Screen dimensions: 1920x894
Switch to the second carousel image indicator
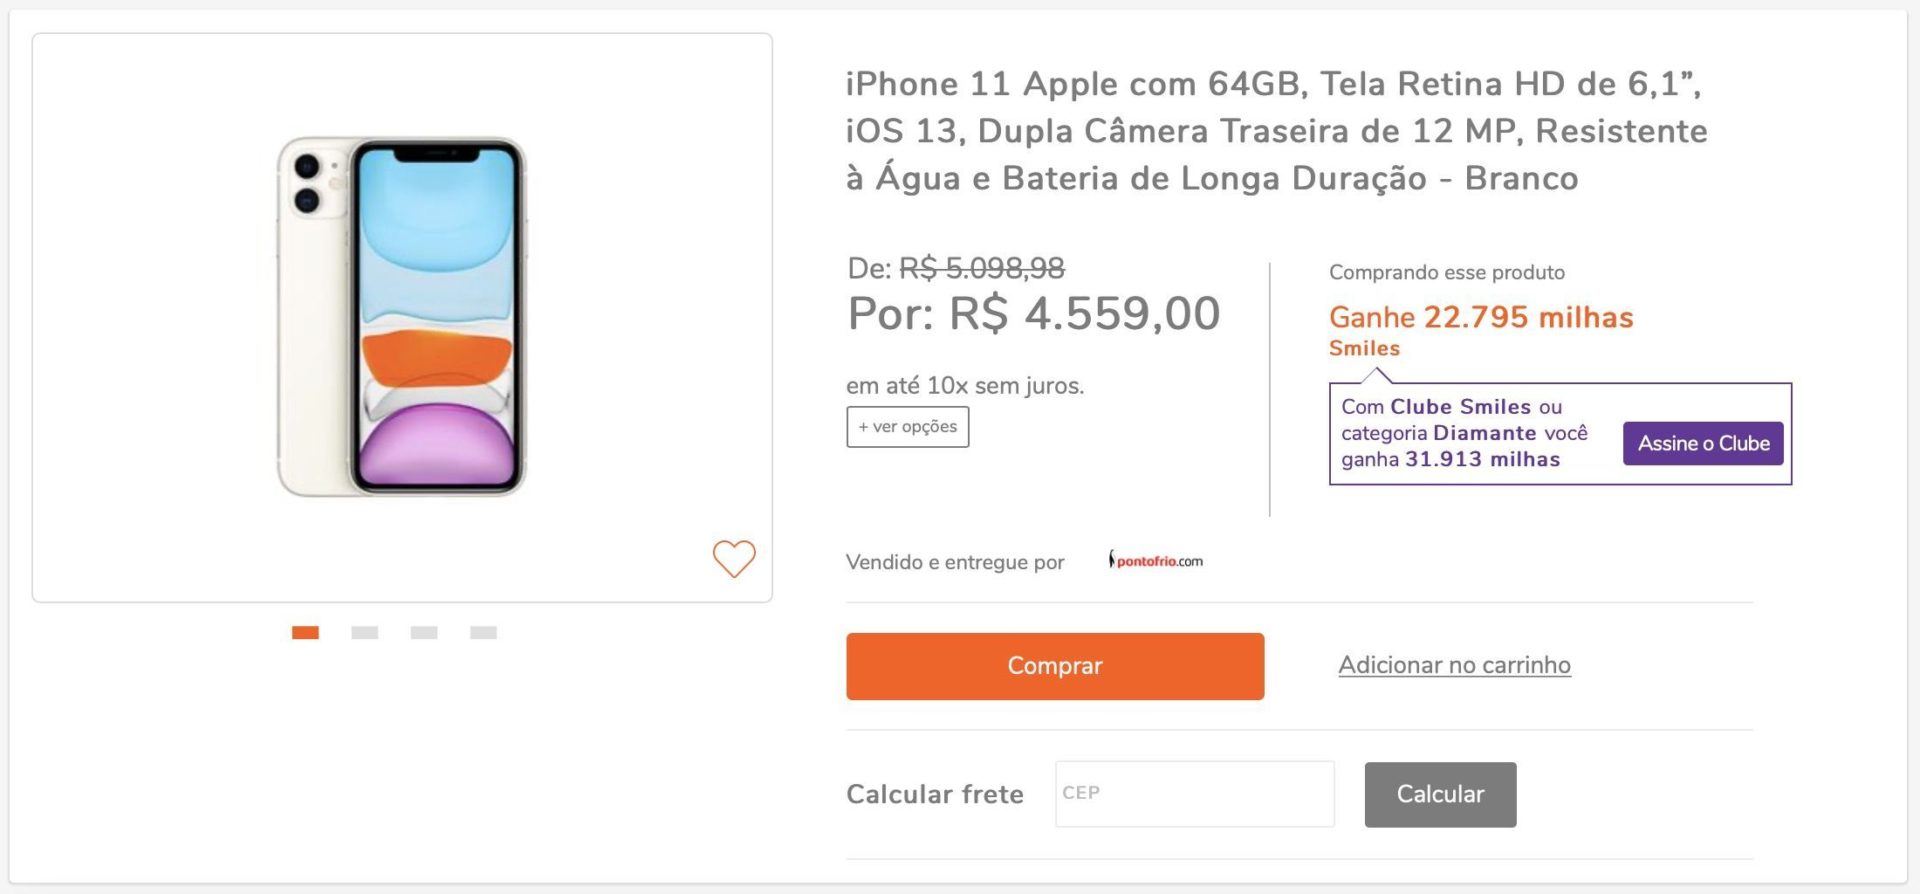click(365, 632)
